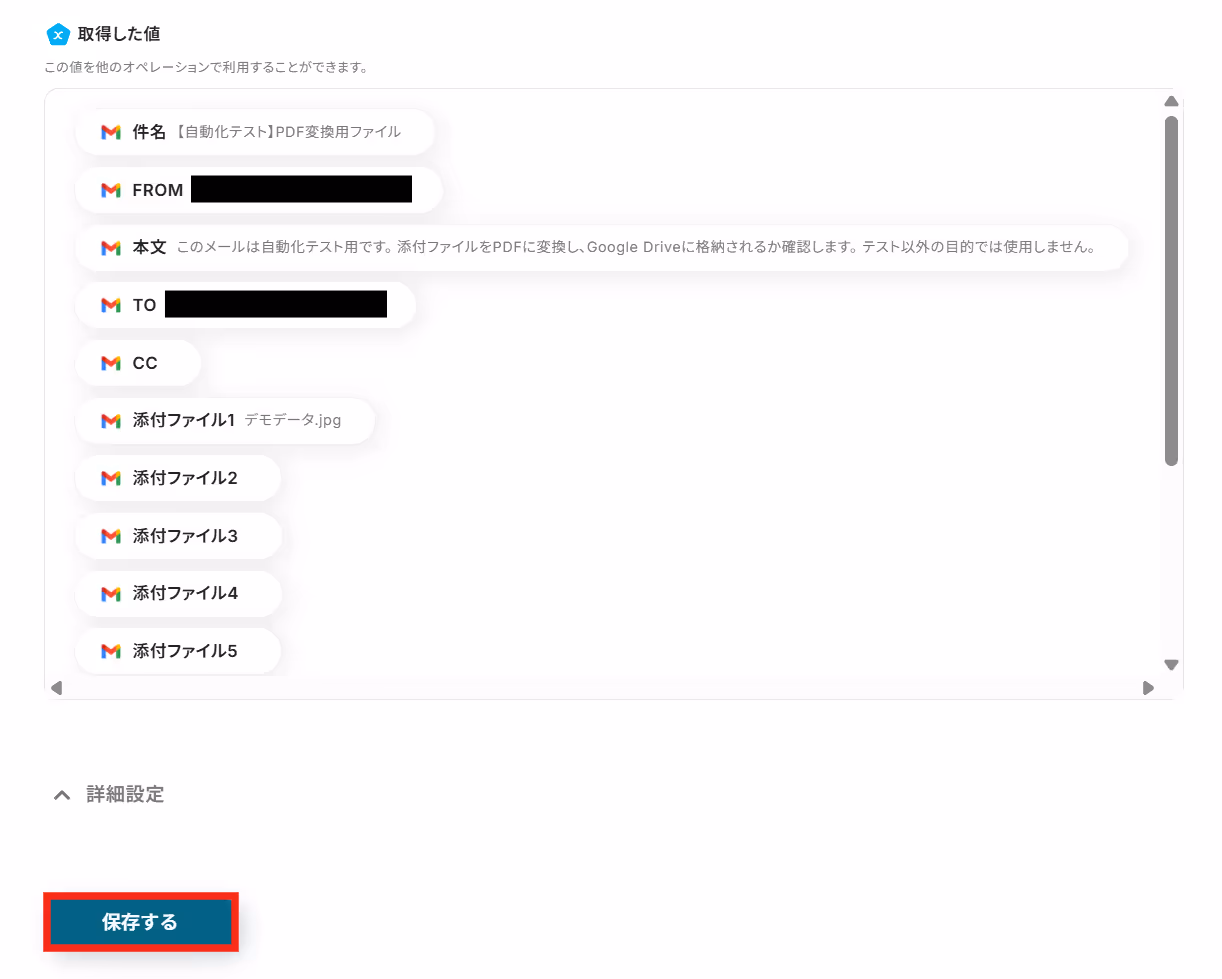Select the 添付ファイル5 chip
The image size is (1222, 979).
(178, 651)
